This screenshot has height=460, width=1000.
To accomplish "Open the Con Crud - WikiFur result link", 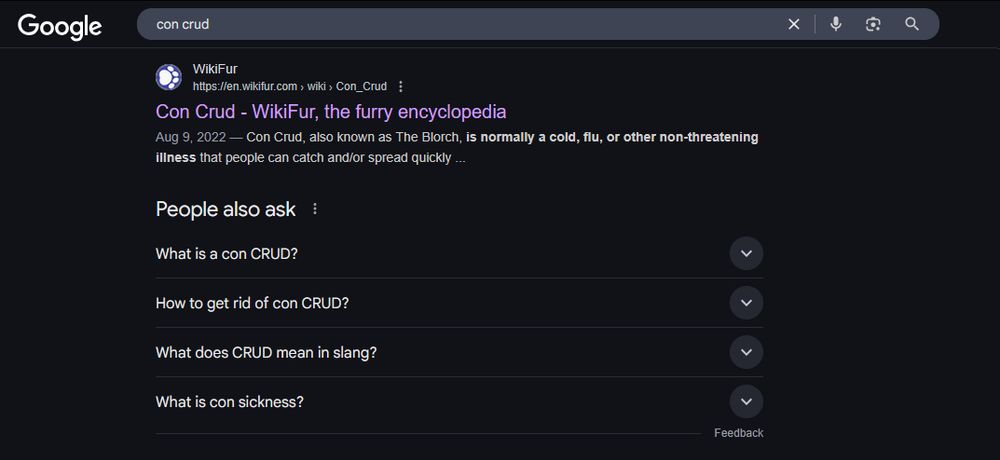I will [331, 111].
